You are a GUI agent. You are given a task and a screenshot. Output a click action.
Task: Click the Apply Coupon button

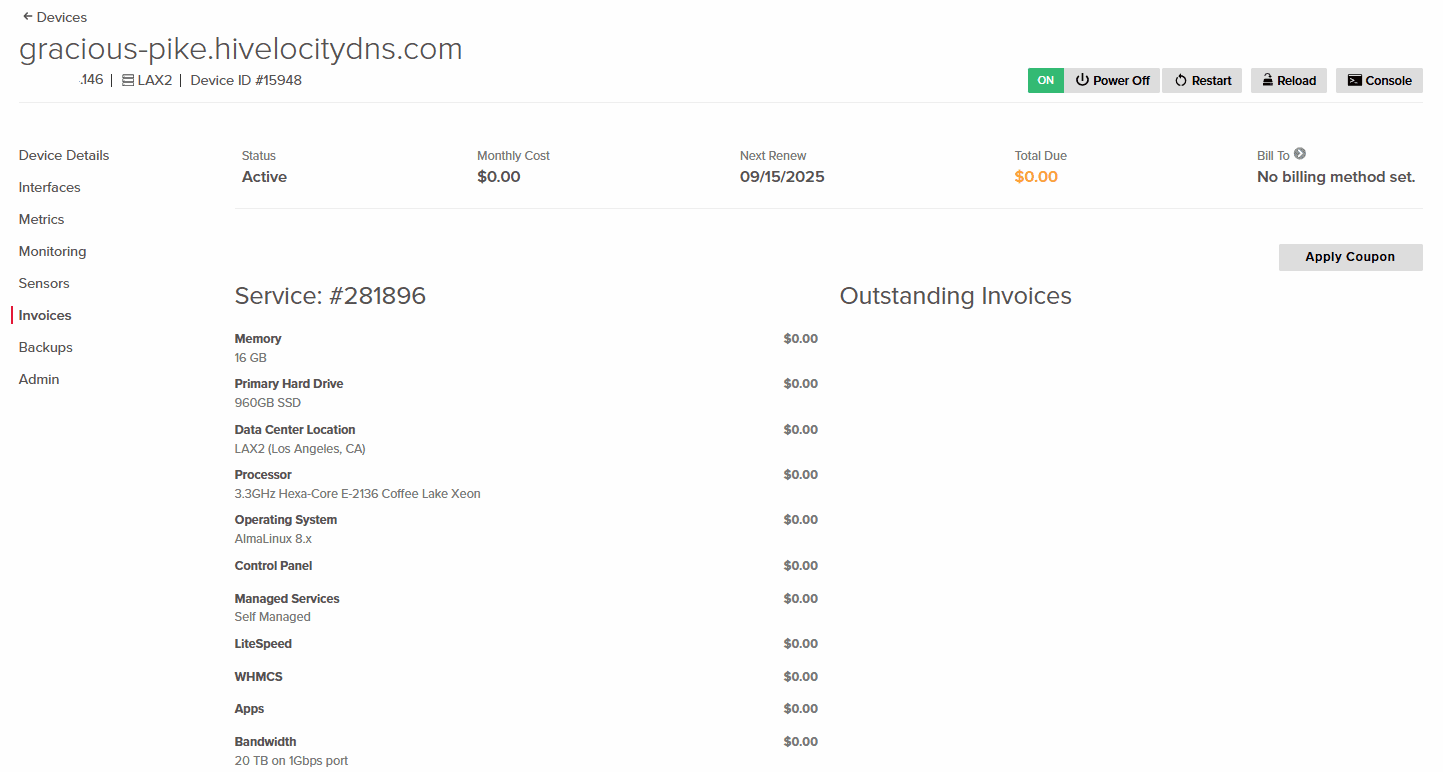click(x=1350, y=257)
